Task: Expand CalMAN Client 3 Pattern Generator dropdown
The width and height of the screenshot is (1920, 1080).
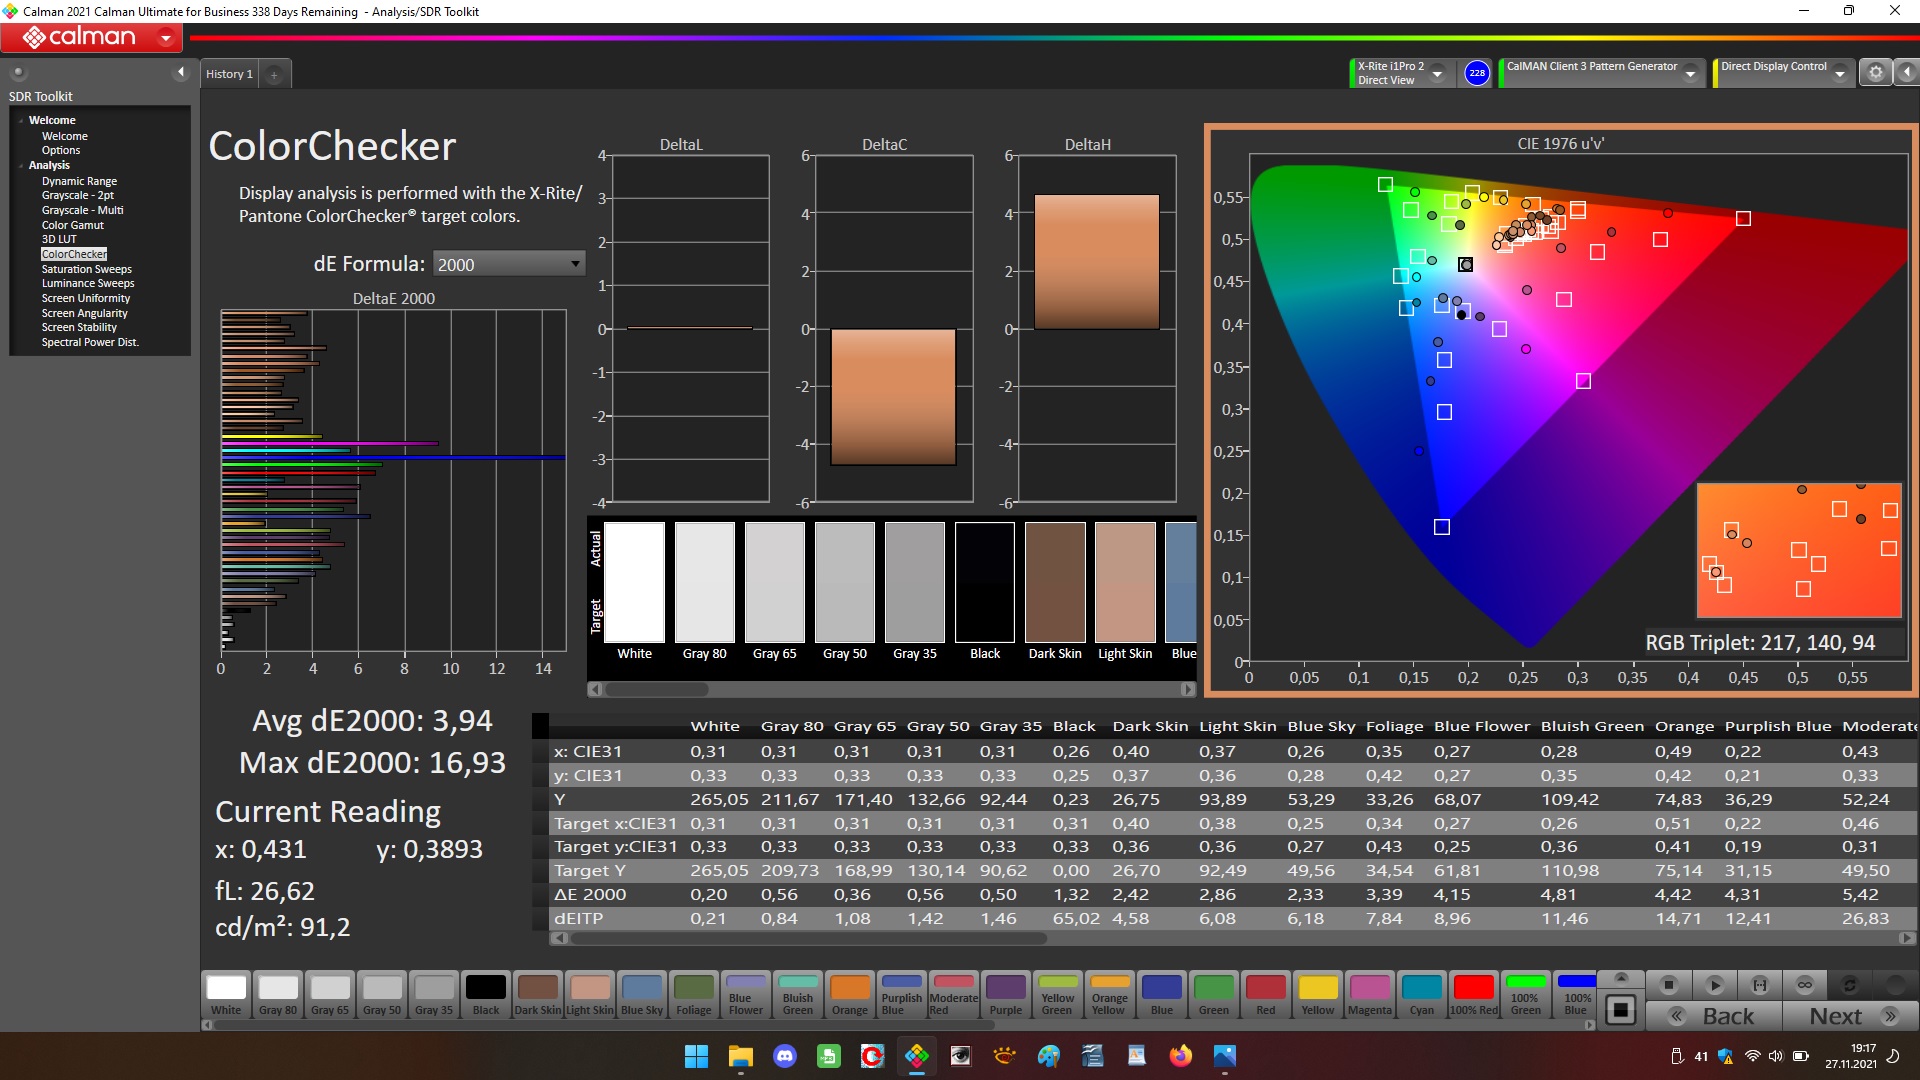Action: (x=1690, y=73)
